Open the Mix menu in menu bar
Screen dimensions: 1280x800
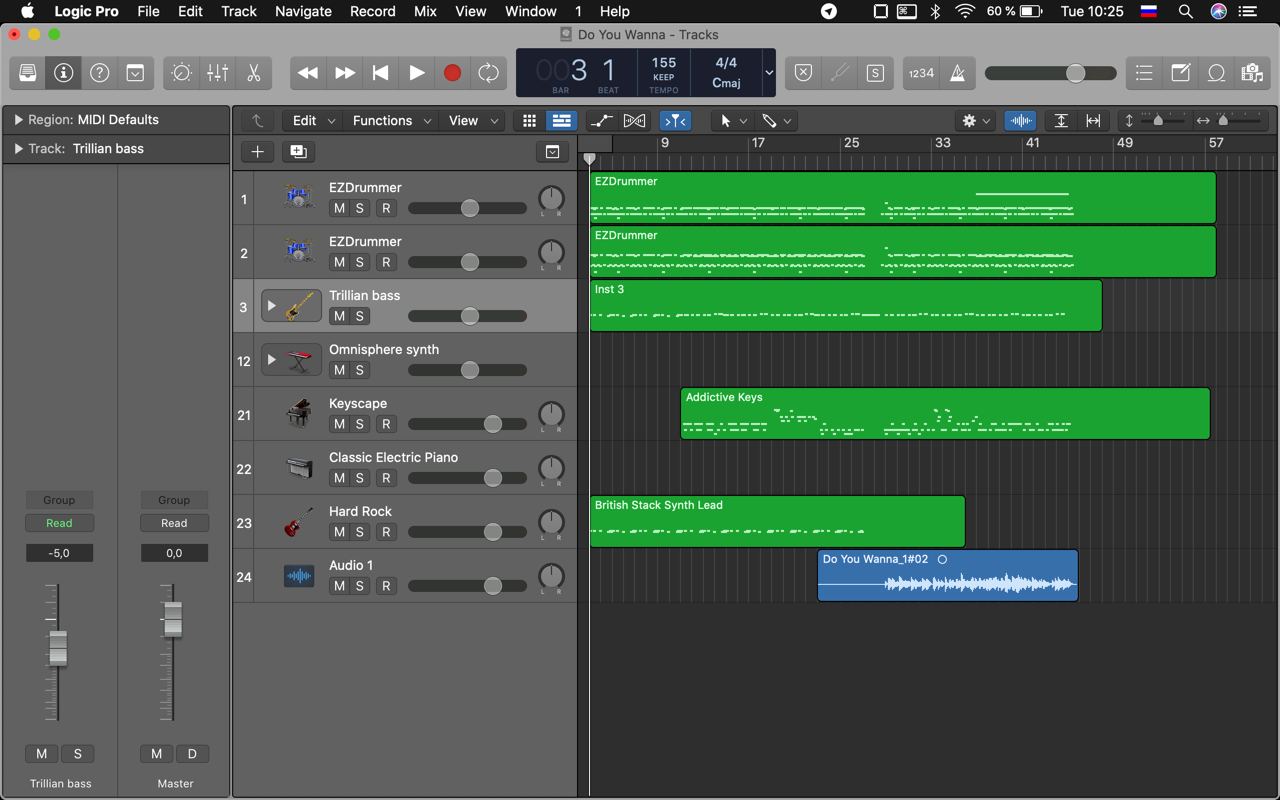point(425,11)
